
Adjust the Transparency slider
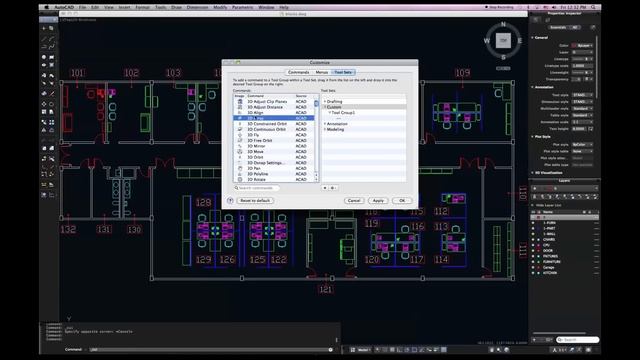pyautogui.click(x=576, y=79)
